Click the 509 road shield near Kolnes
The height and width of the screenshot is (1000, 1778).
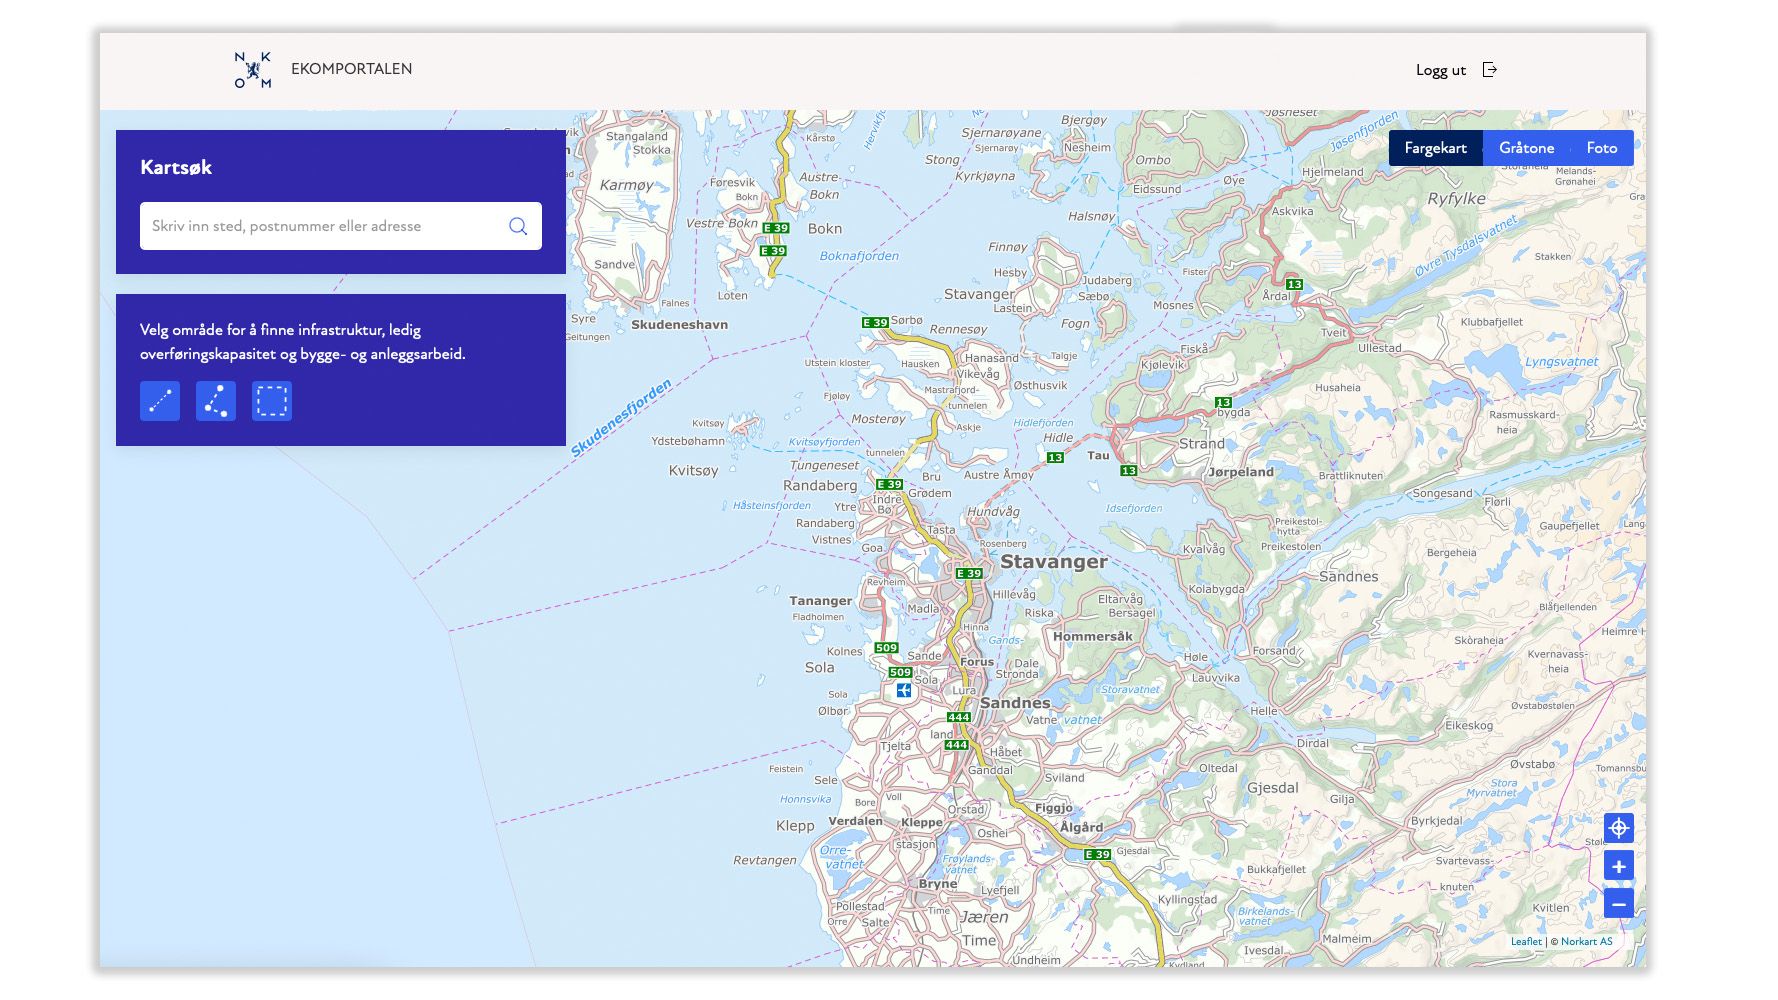(x=886, y=648)
